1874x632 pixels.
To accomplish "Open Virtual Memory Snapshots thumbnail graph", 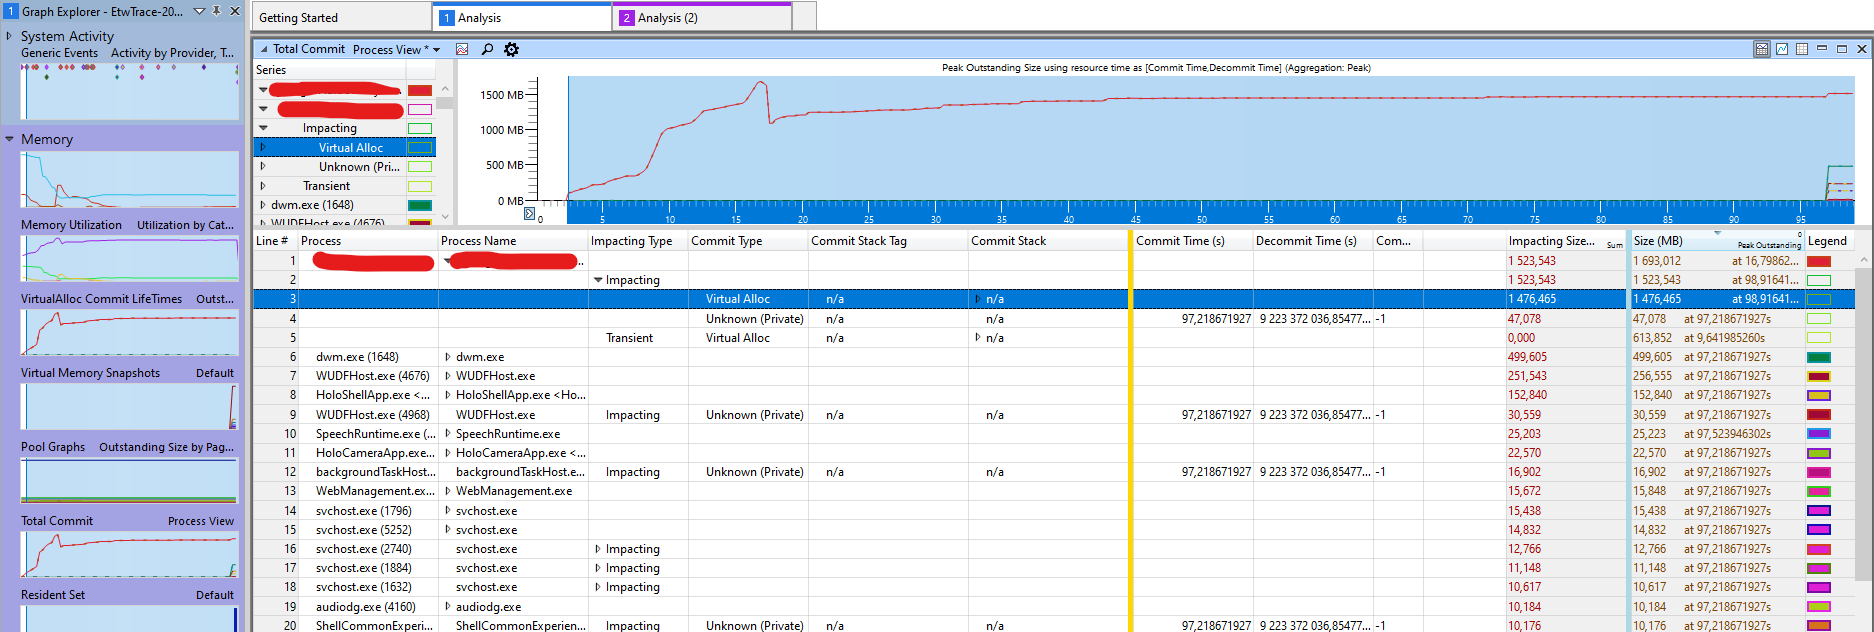I will 130,407.
